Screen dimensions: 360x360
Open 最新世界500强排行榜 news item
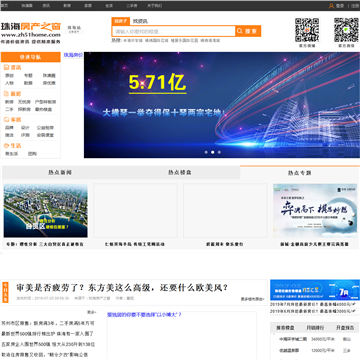click(x=47, y=334)
